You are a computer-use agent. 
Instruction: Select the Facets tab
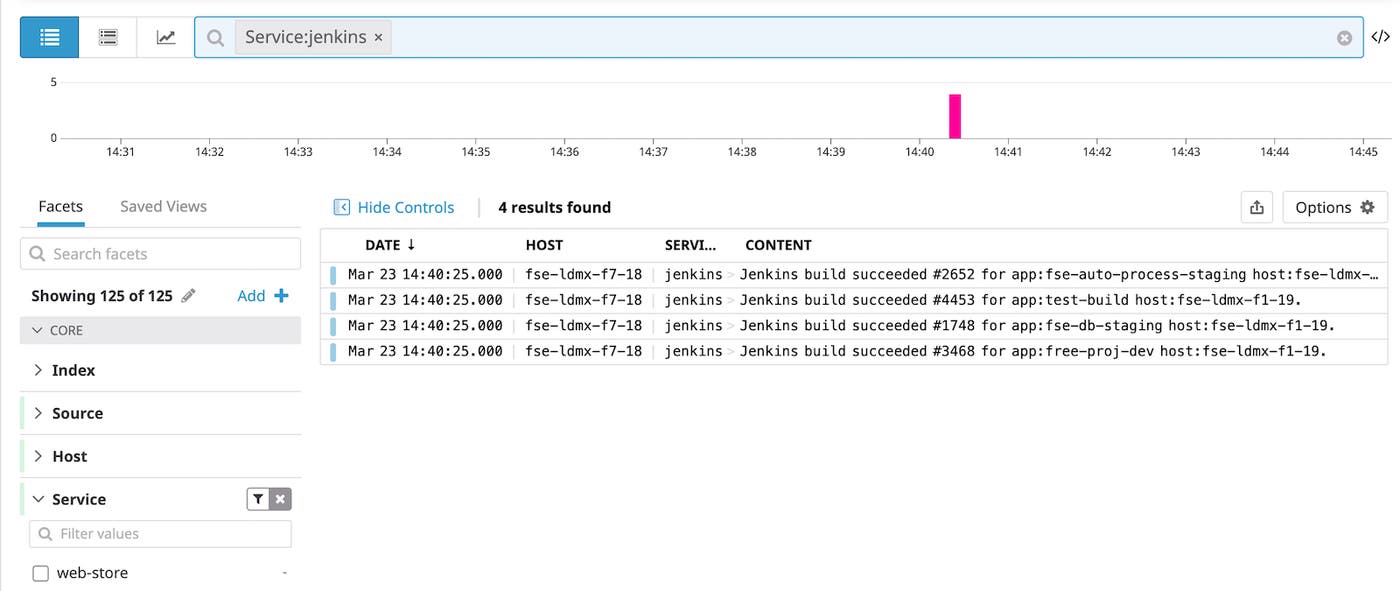(x=60, y=206)
